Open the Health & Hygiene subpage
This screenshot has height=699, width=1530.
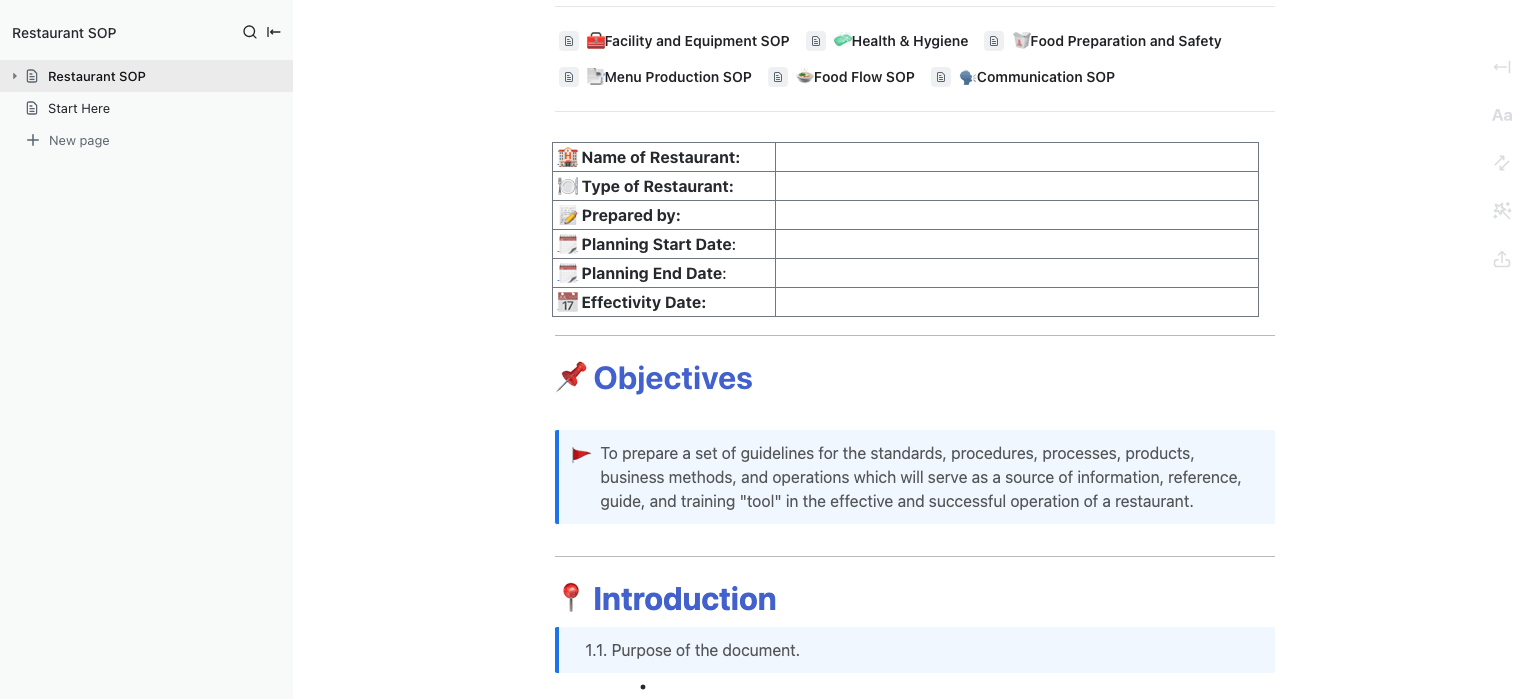pyautogui.click(x=909, y=41)
